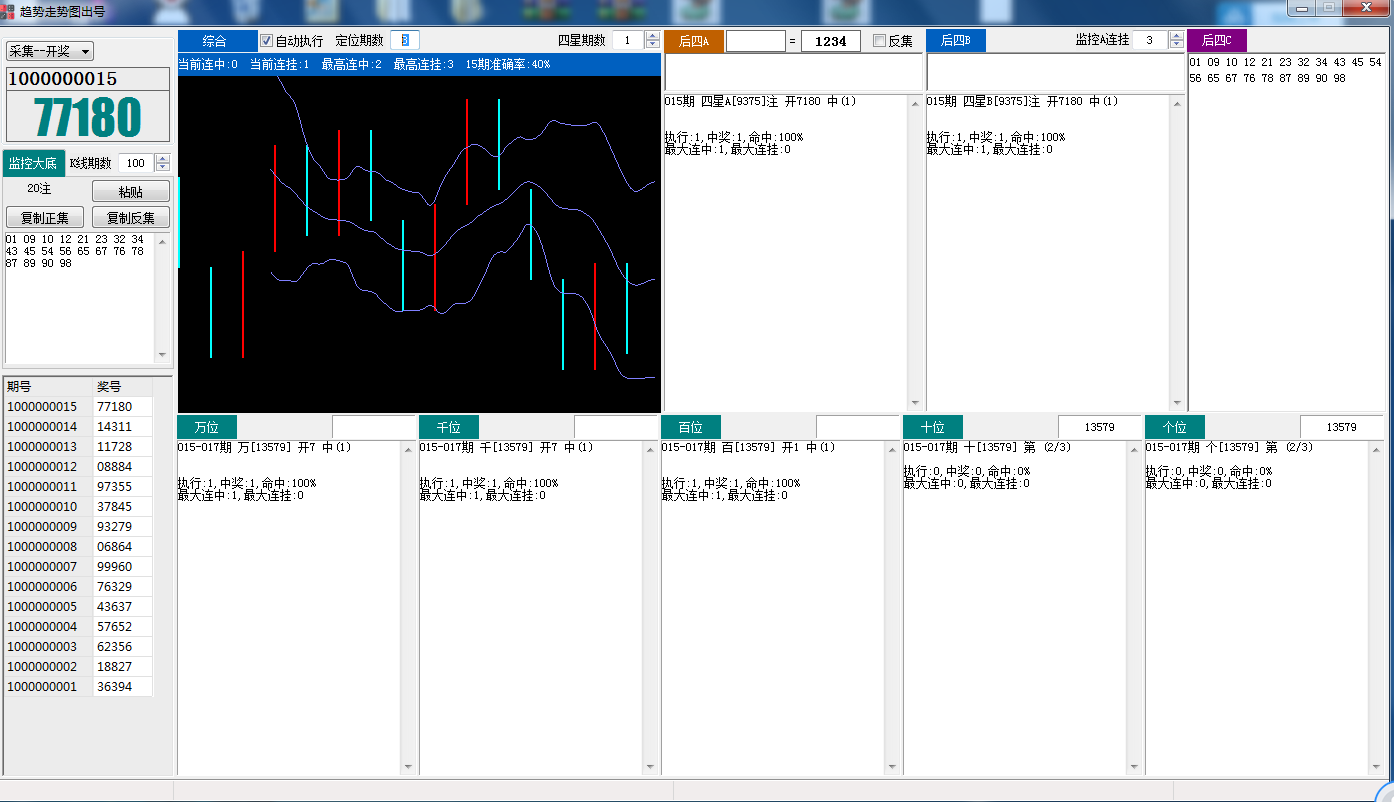Click the K线期数 value field showing 100
The image size is (1394, 802).
point(136,163)
